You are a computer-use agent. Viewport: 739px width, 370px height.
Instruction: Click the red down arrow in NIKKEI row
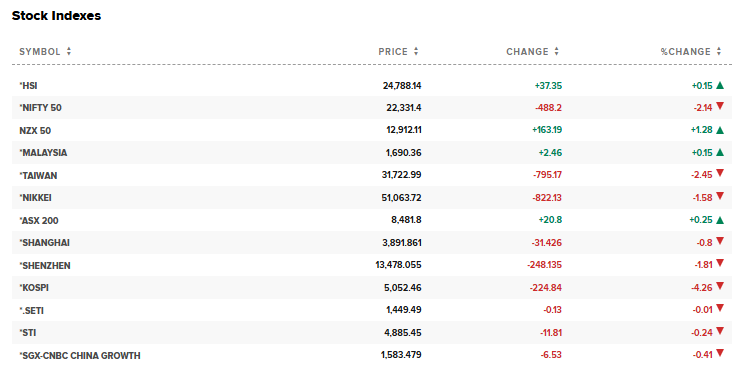[x=720, y=196]
